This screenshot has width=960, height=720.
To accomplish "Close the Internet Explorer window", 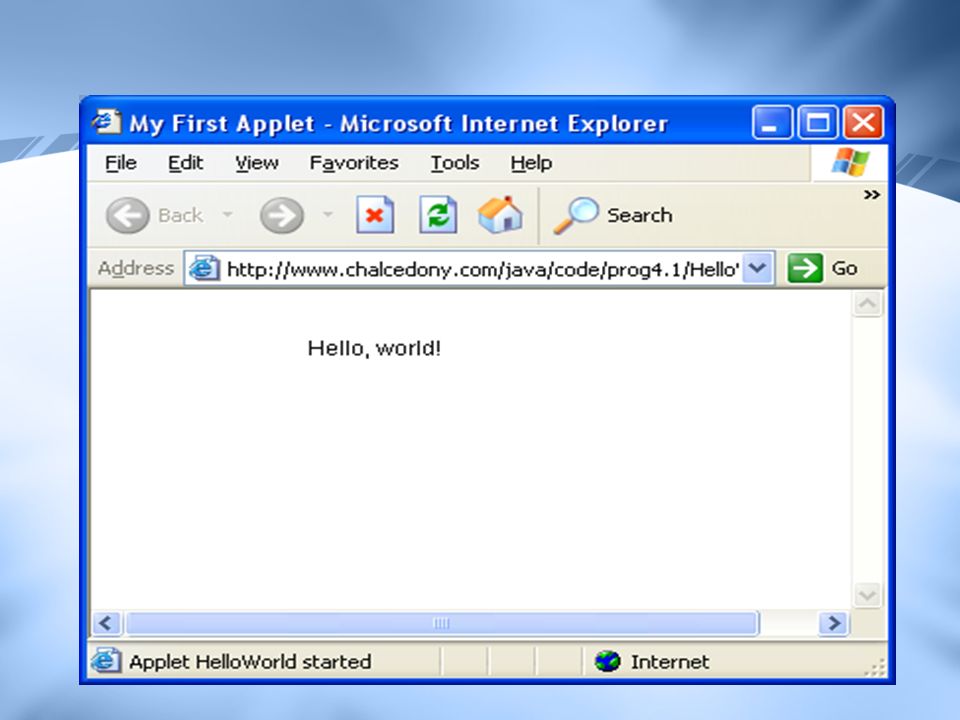I will point(863,122).
